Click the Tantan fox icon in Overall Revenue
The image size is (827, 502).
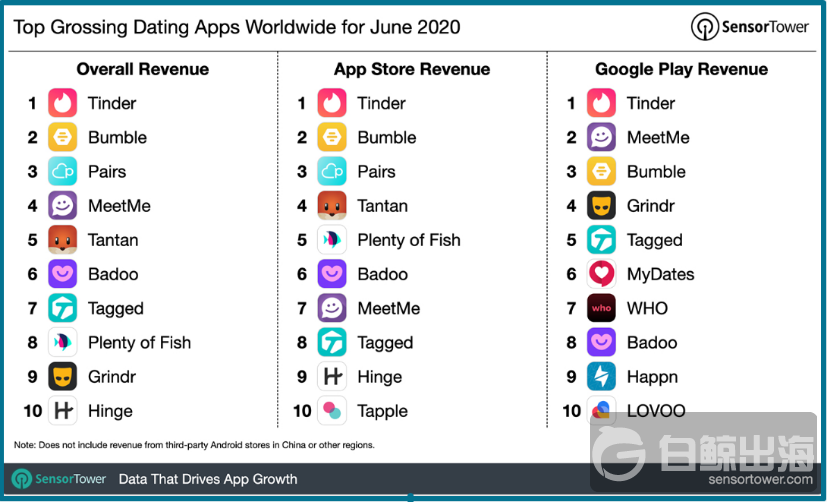(x=62, y=240)
